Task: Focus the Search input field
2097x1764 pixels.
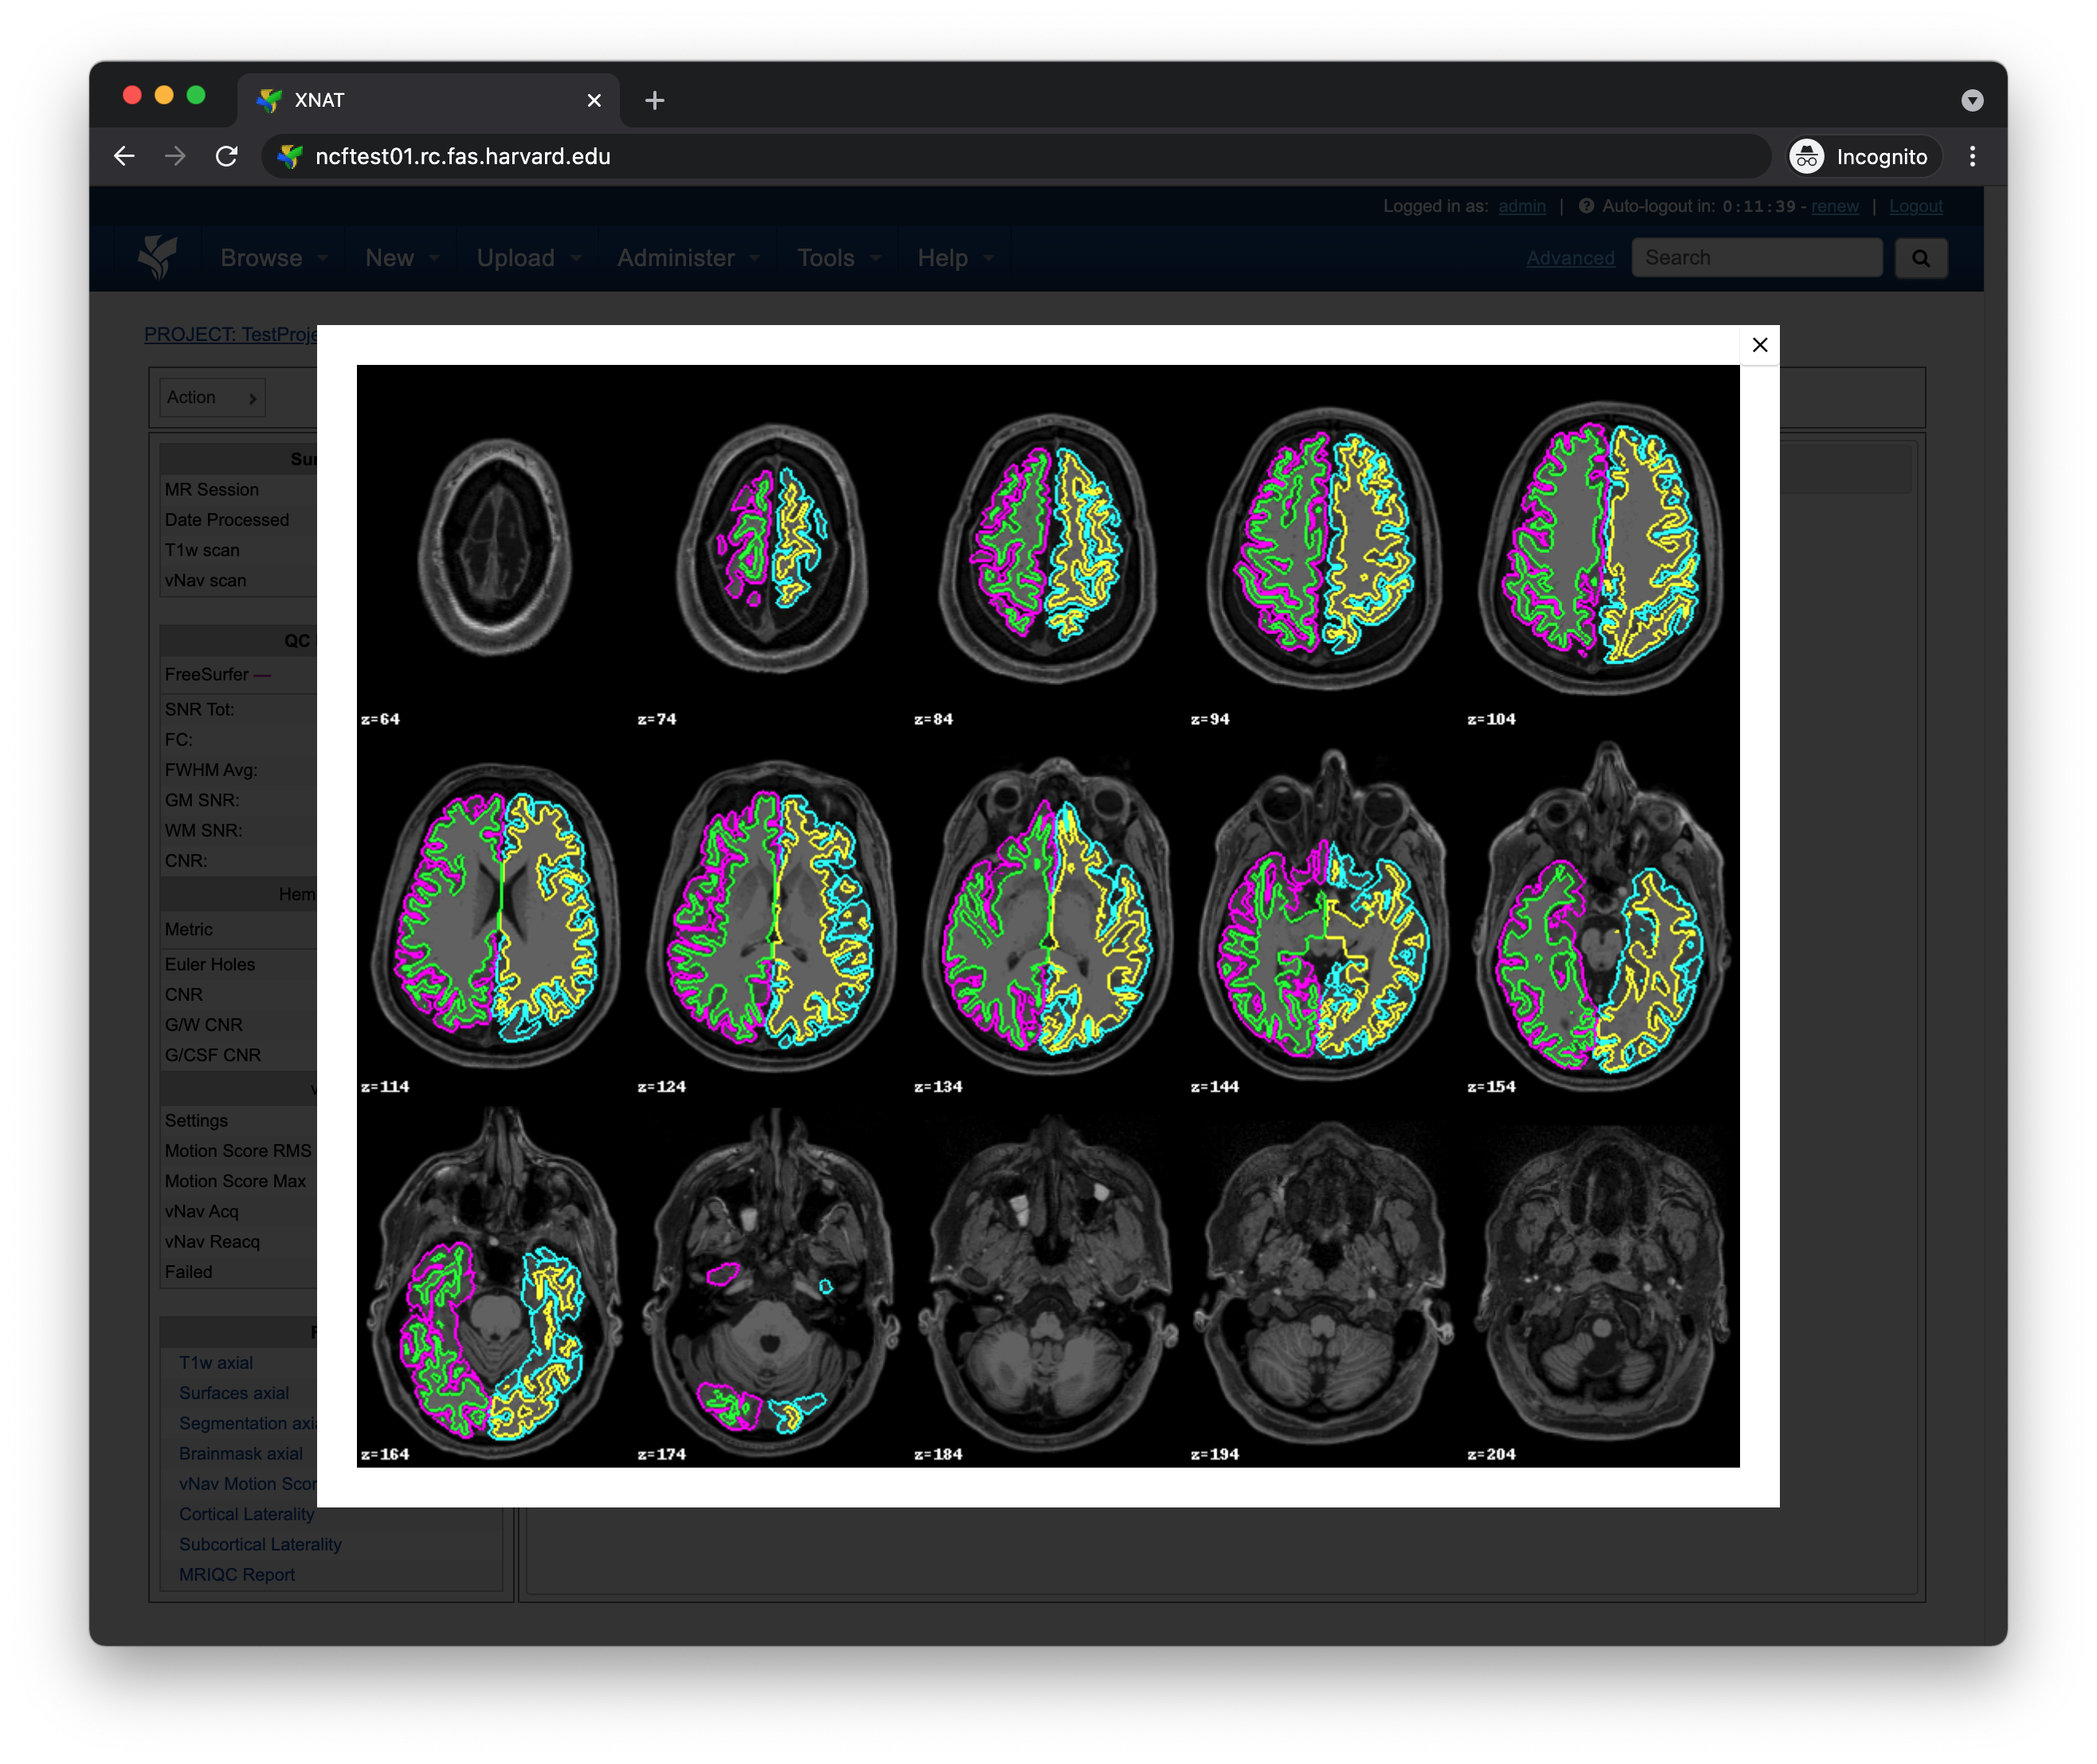Action: [1756, 258]
